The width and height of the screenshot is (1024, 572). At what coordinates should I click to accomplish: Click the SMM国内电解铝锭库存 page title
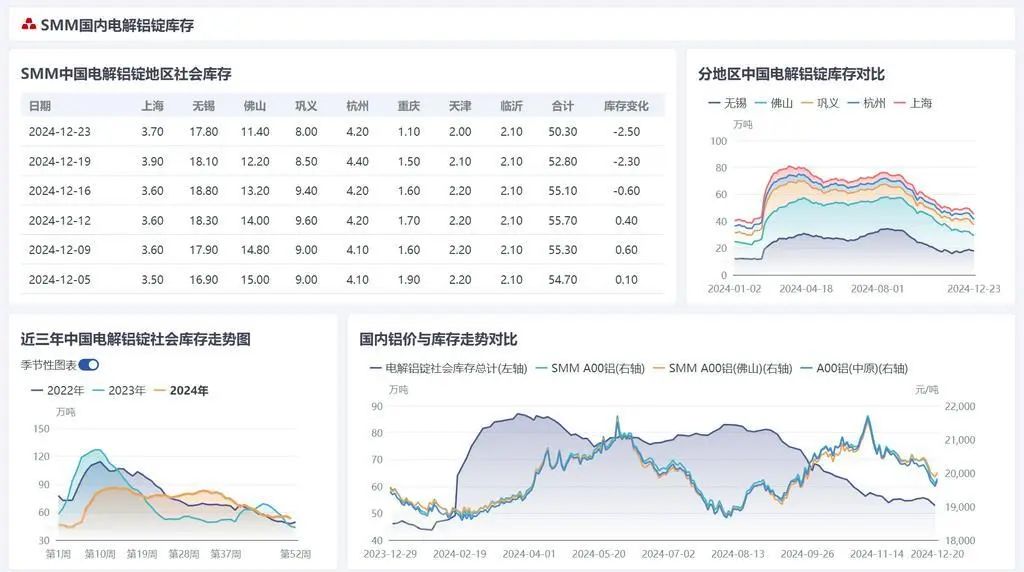117,25
